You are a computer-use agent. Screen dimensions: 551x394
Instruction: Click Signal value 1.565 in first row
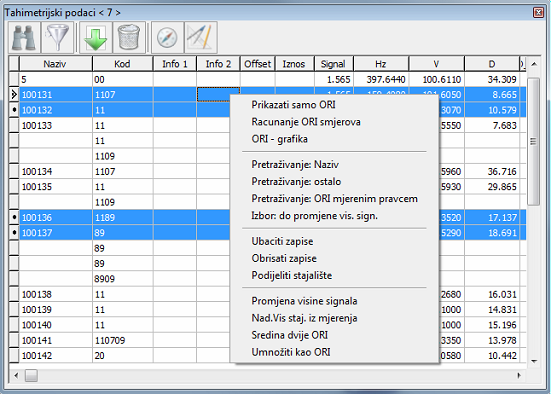pyautogui.click(x=334, y=79)
